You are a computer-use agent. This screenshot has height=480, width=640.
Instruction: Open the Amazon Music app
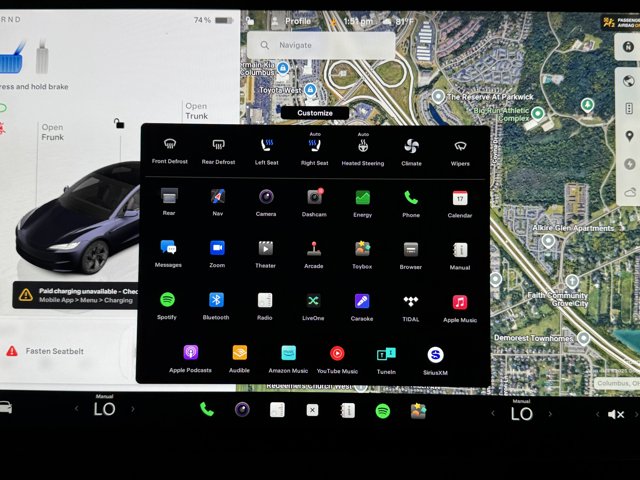pos(288,360)
